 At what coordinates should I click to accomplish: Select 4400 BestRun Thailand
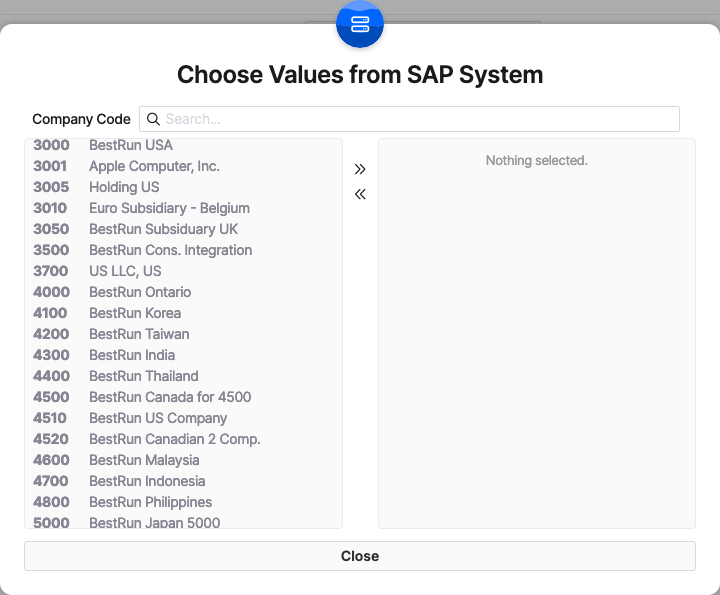click(x=183, y=376)
